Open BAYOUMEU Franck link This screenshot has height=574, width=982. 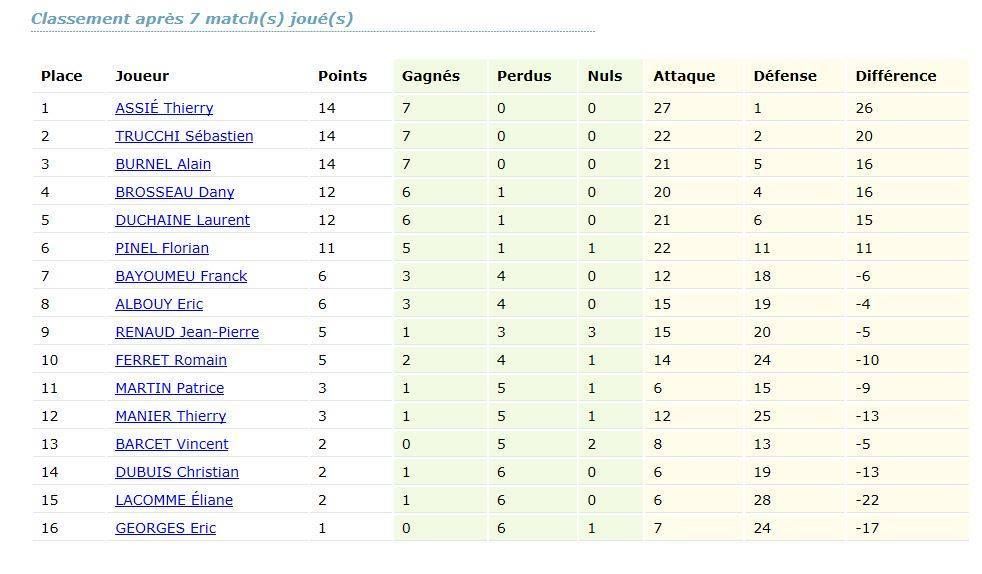pyautogui.click(x=181, y=276)
